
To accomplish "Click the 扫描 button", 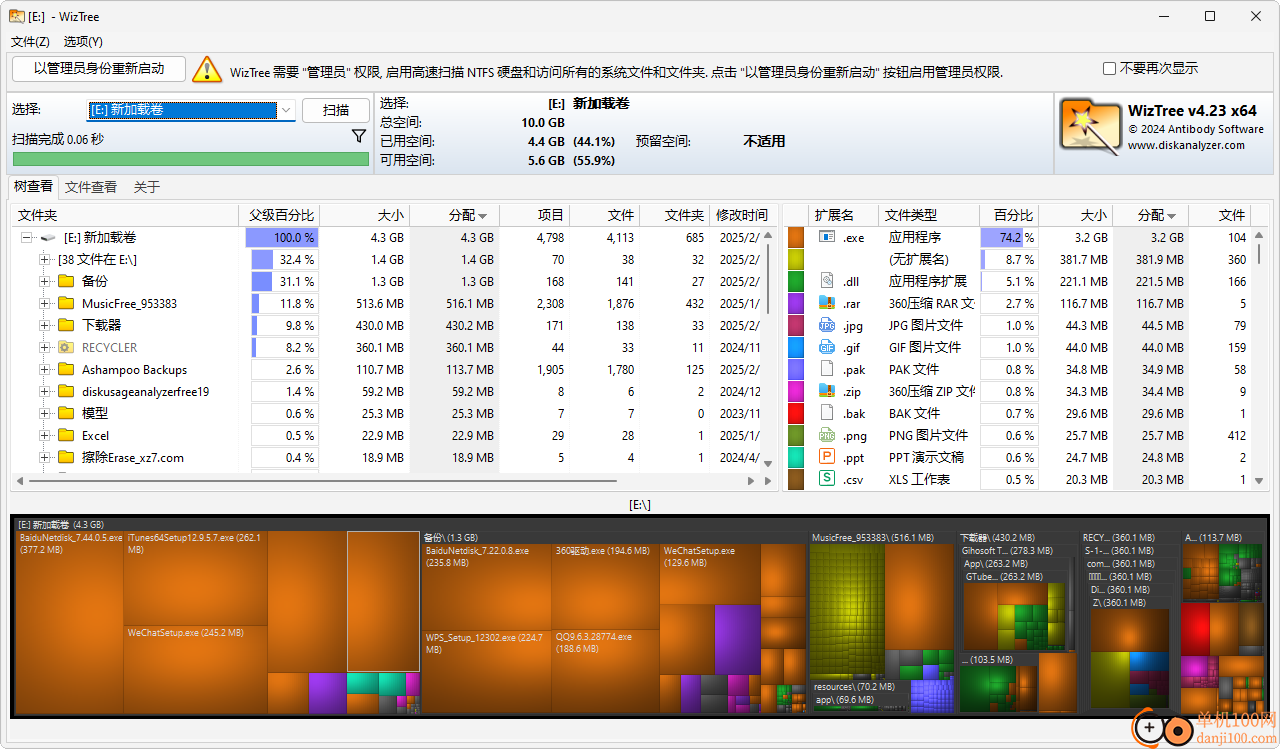I will click(336, 110).
